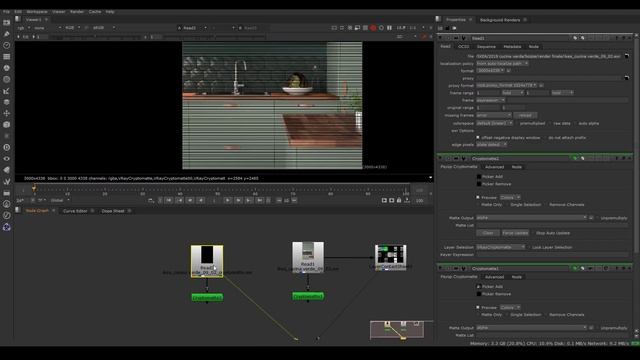Viewport: 640px width, 360px height.
Task: Toggle Single Selection in Cryptomatte2 panel
Action: pos(507,204)
